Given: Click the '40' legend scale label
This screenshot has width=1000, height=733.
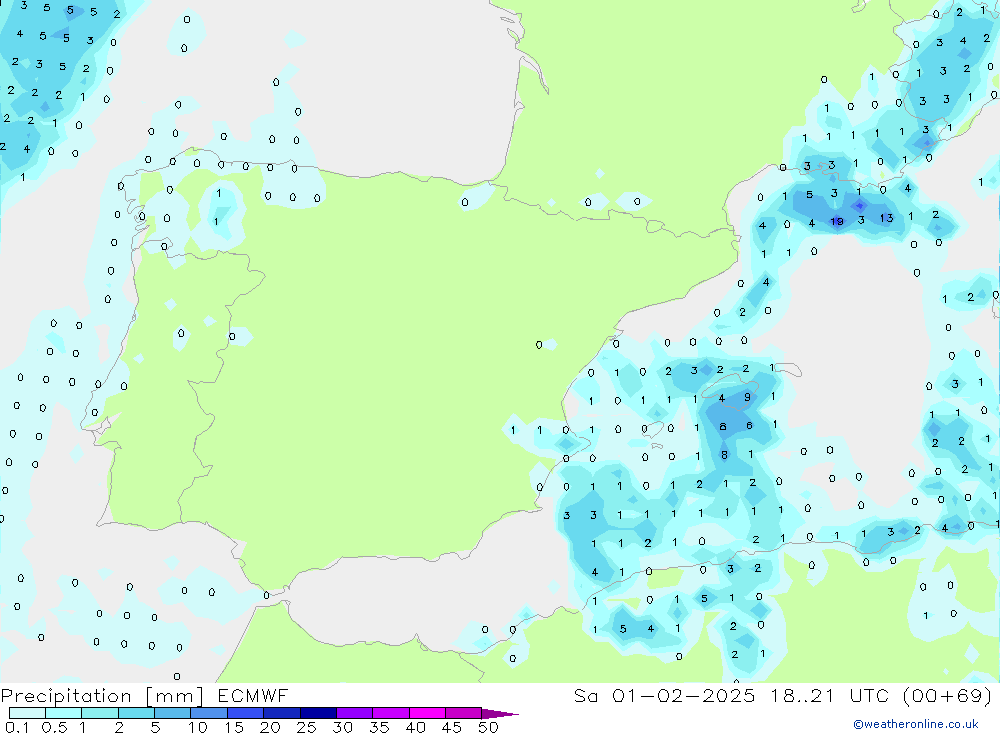Looking at the screenshot, I should (415, 727).
